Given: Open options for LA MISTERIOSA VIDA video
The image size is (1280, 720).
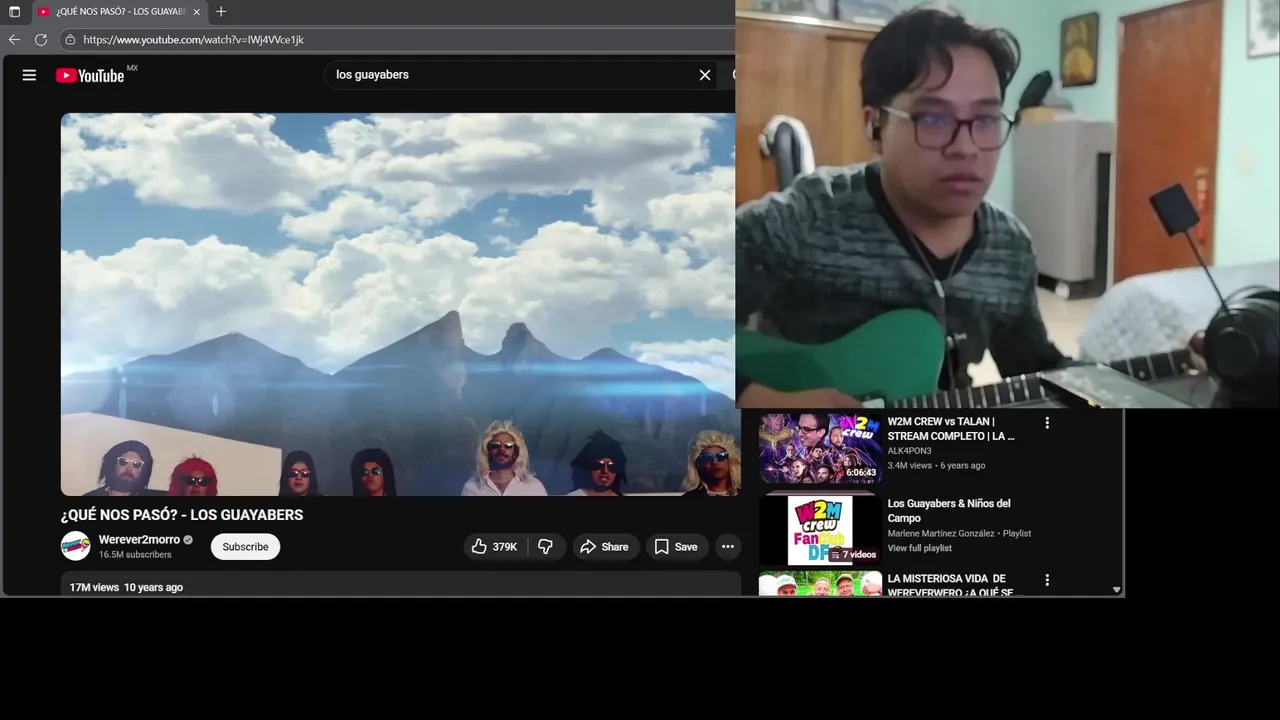Looking at the screenshot, I should coord(1047,580).
